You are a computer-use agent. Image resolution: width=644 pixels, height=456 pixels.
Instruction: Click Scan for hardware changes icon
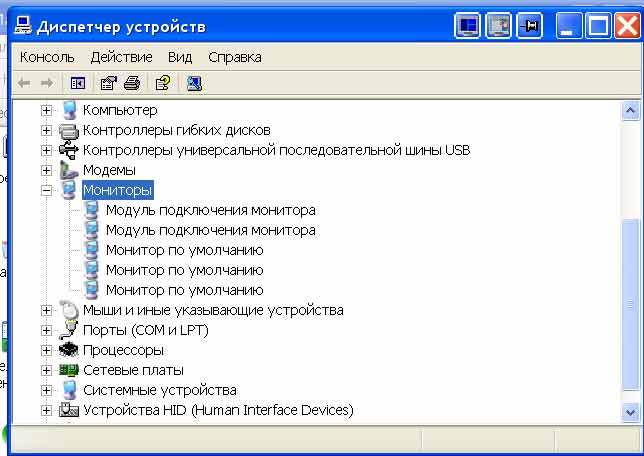[x=194, y=83]
